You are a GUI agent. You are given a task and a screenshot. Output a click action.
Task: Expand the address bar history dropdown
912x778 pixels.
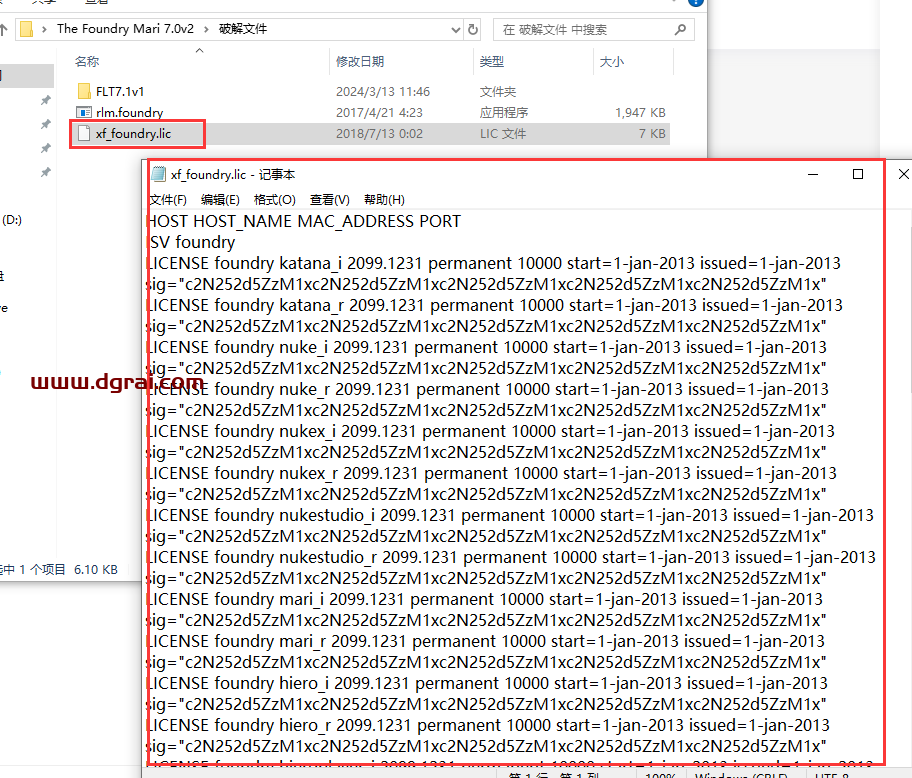(x=455, y=29)
